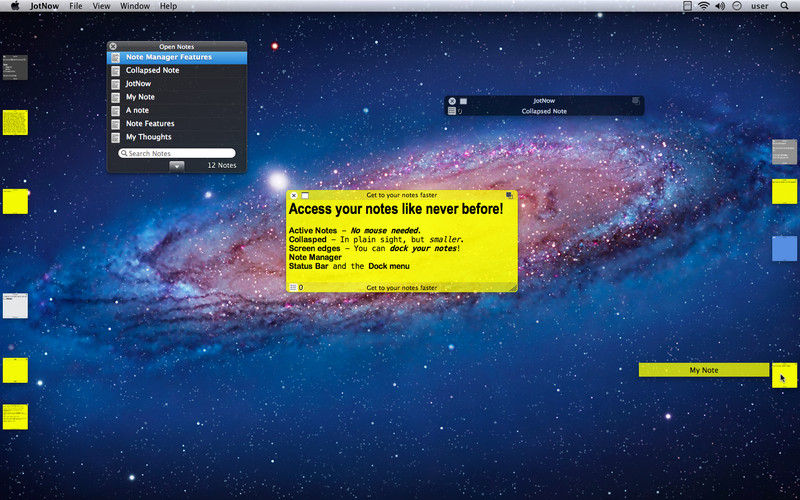The height and width of the screenshot is (500, 800).
Task: Click the Screen edges line in yellow note
Action: 374,248
